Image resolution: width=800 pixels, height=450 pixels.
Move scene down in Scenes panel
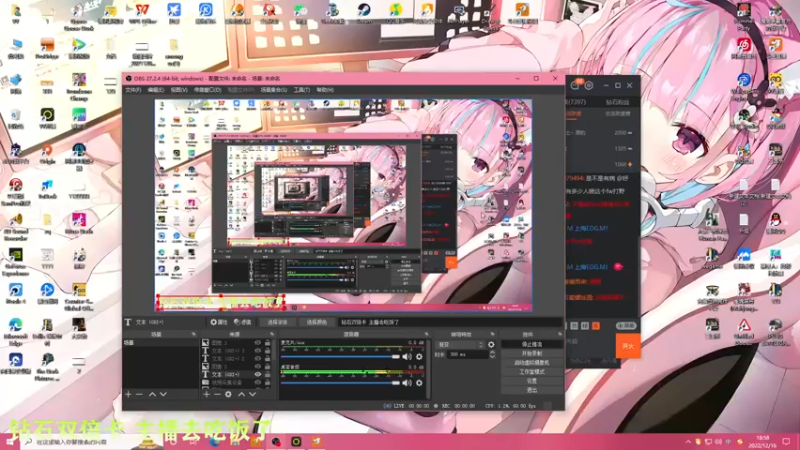163,394
